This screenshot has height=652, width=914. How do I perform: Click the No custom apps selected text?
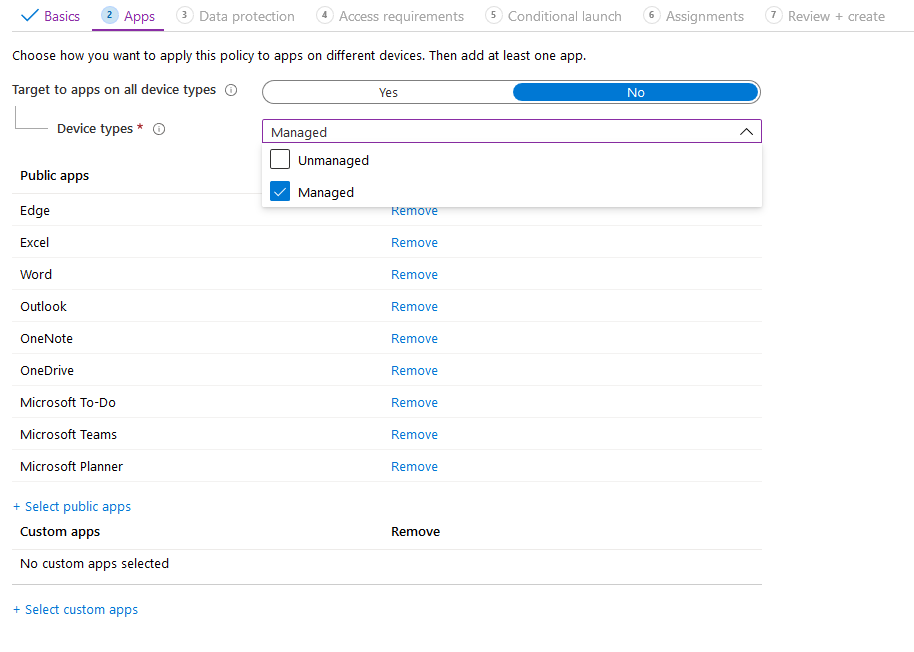point(94,564)
